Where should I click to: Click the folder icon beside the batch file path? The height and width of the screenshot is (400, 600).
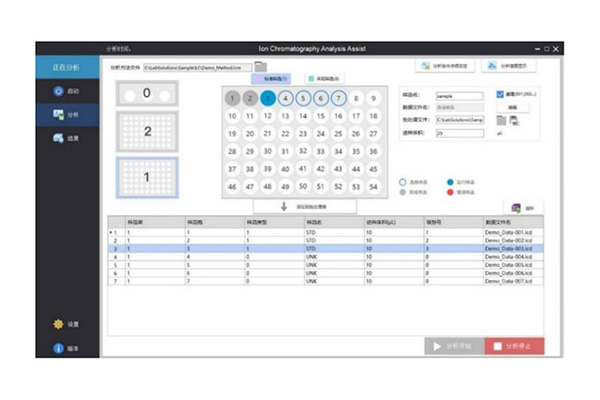[501, 120]
